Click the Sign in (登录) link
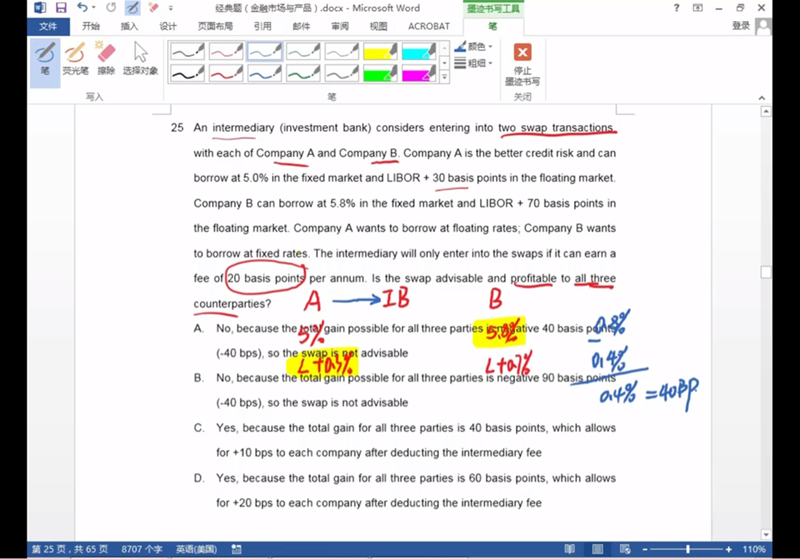800x559 pixels. [741, 26]
